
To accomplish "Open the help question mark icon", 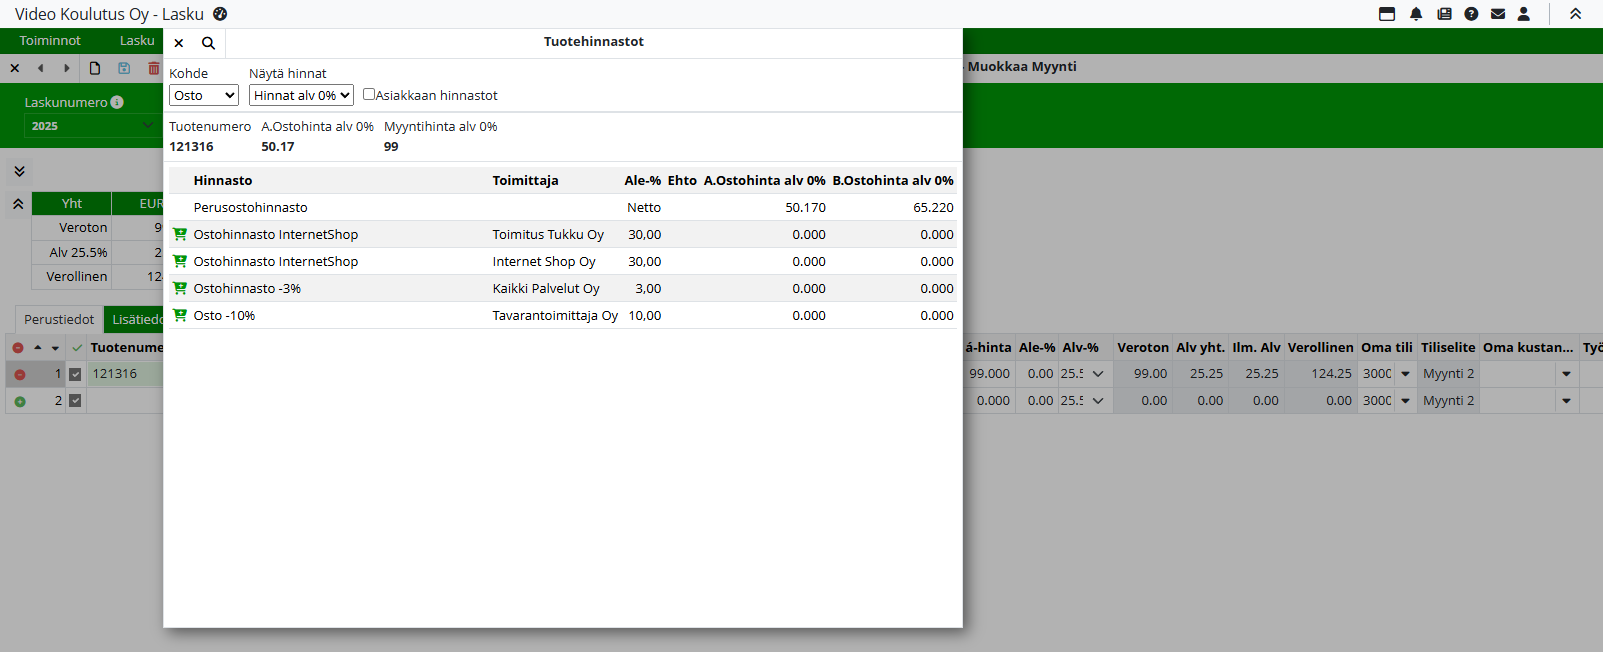I will 1471,14.
